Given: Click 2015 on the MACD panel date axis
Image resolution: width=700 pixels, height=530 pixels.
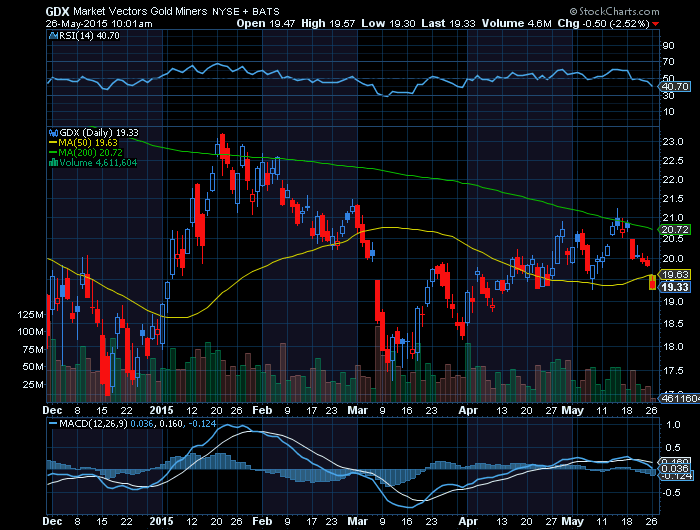Looking at the screenshot, I should point(161,521).
